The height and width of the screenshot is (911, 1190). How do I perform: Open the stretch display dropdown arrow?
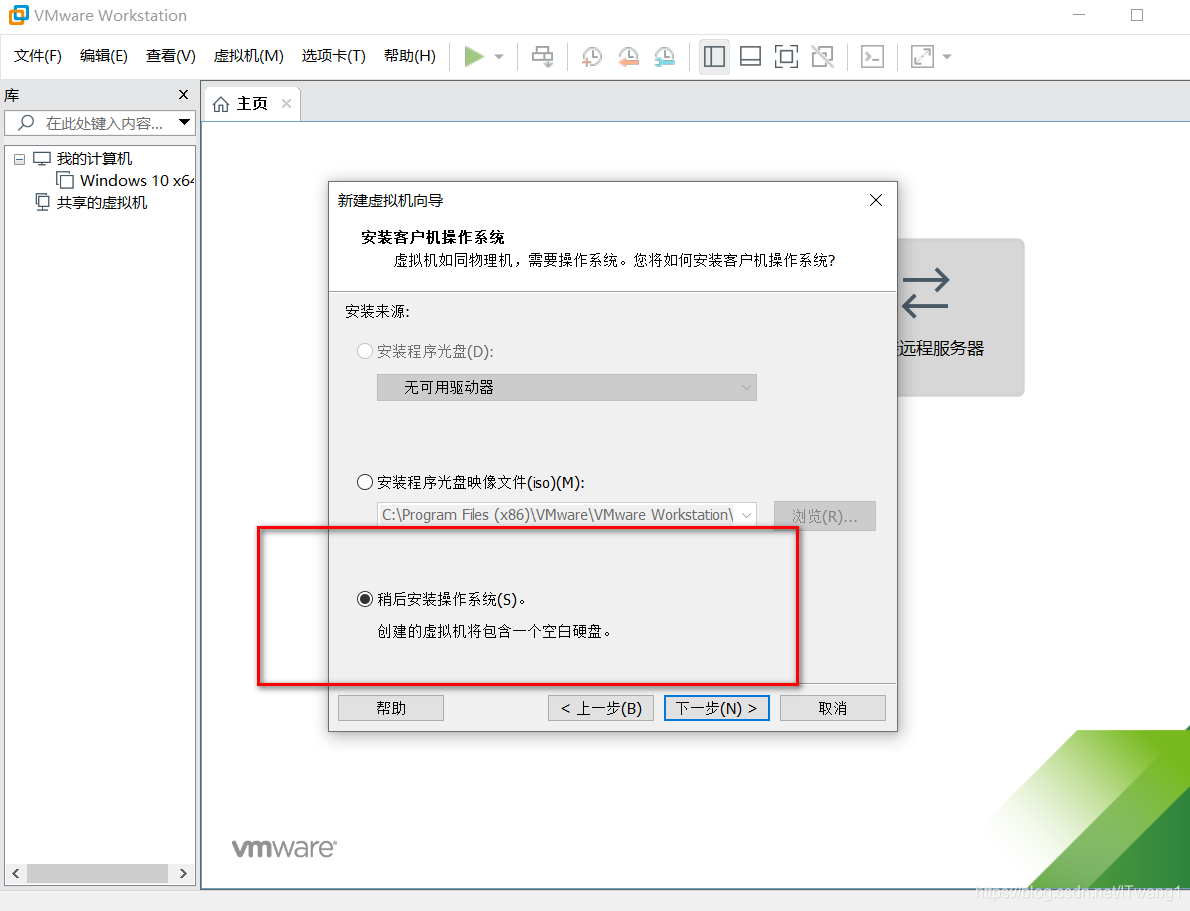(946, 57)
